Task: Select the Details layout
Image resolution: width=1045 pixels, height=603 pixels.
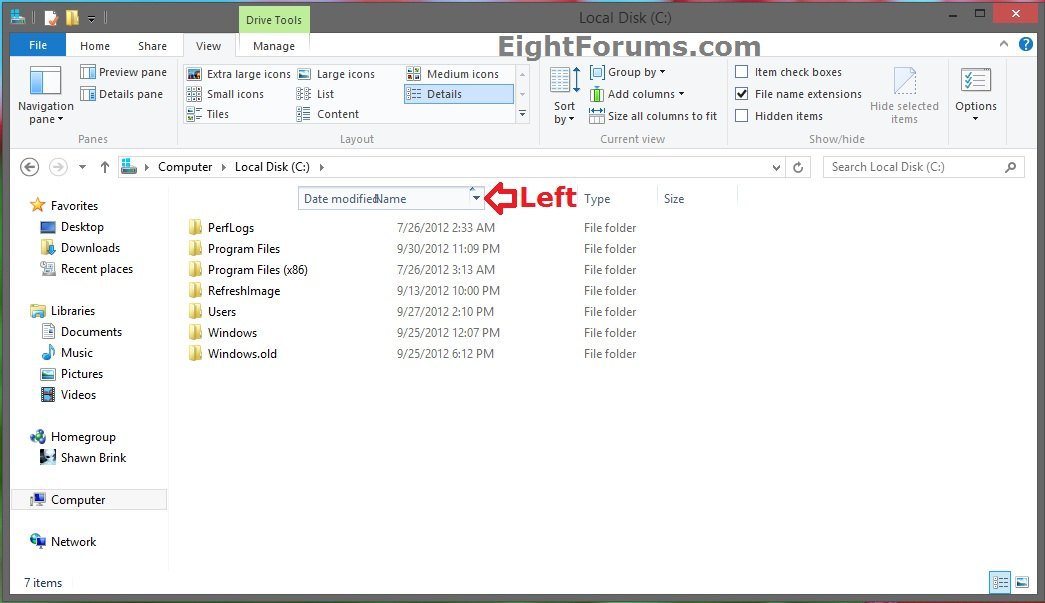Action: tap(459, 94)
